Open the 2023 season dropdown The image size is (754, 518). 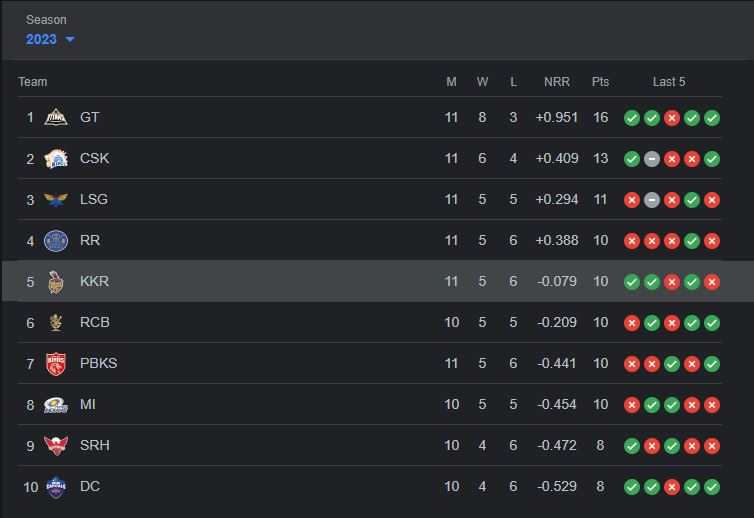tap(42, 39)
